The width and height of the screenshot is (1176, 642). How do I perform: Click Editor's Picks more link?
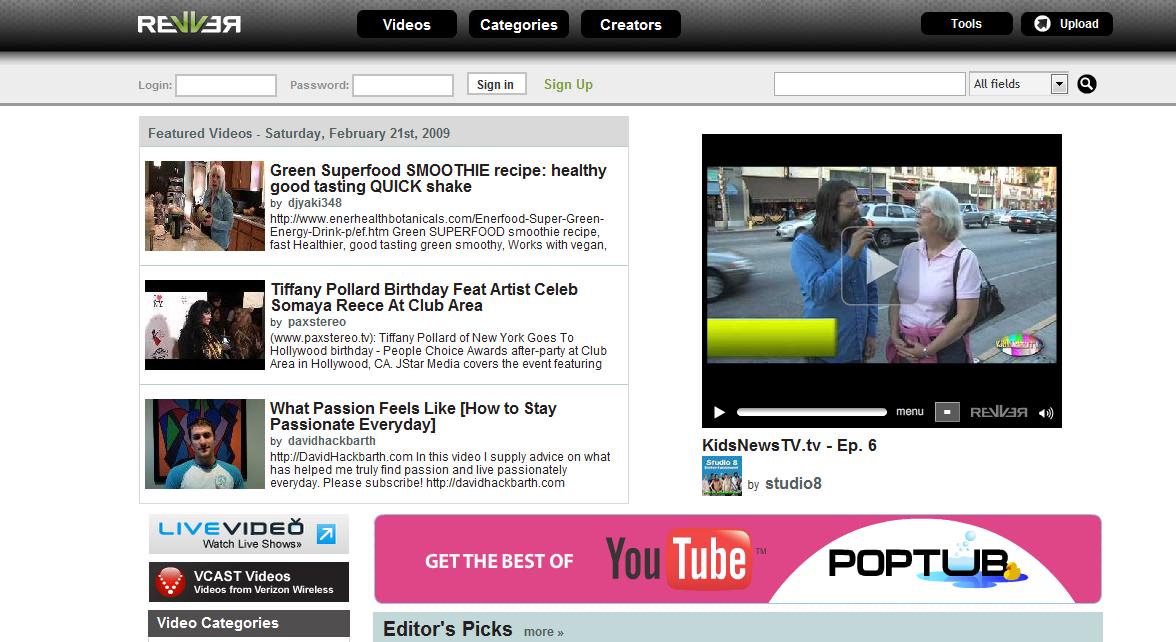[x=544, y=632]
